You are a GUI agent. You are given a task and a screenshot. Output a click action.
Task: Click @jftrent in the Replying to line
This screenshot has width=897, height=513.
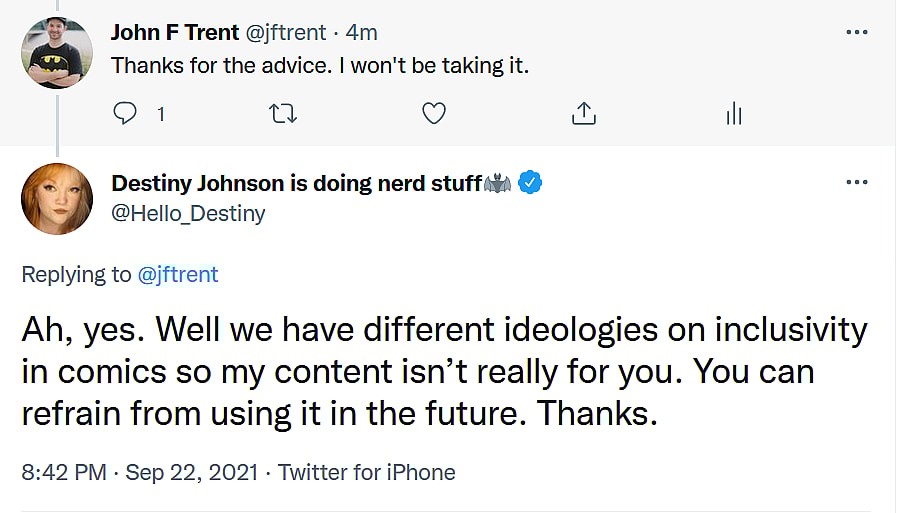(x=177, y=274)
